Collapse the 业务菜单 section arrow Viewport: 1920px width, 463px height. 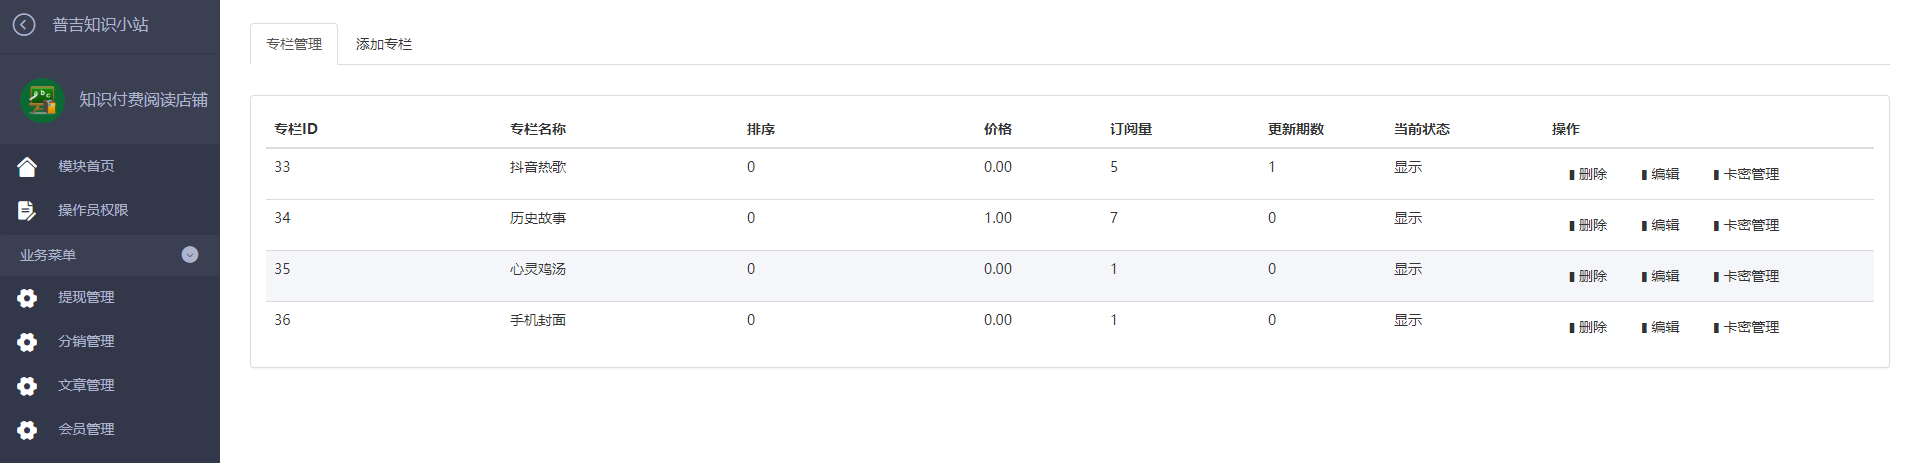point(190,255)
